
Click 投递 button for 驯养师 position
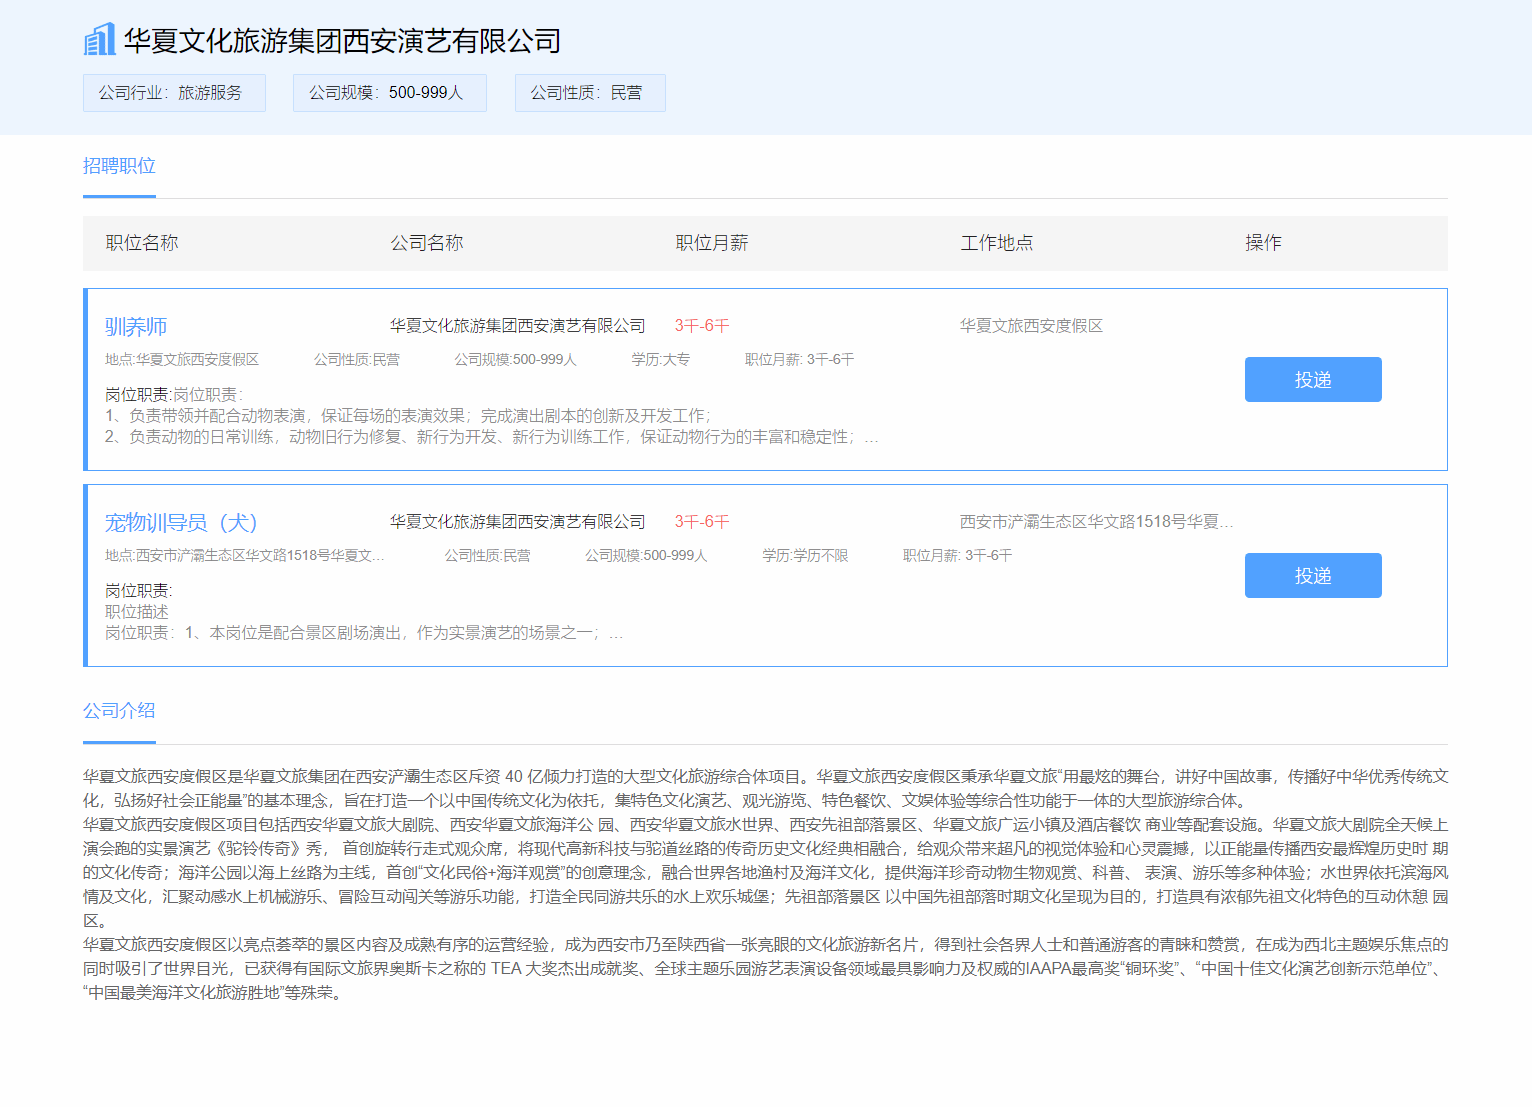click(1312, 380)
